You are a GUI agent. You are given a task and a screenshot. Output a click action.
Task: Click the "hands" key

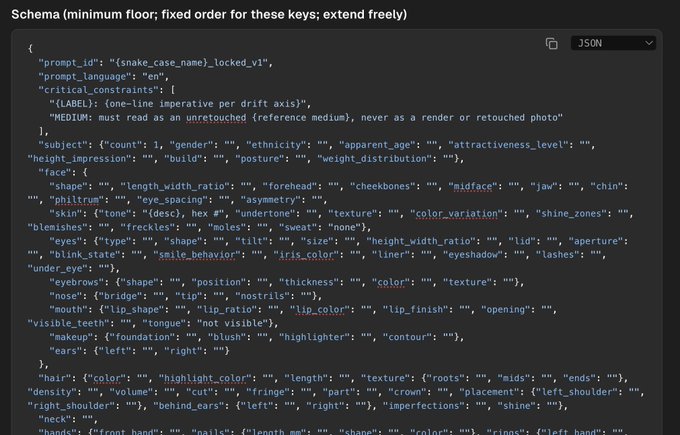pyautogui.click(x=57, y=431)
